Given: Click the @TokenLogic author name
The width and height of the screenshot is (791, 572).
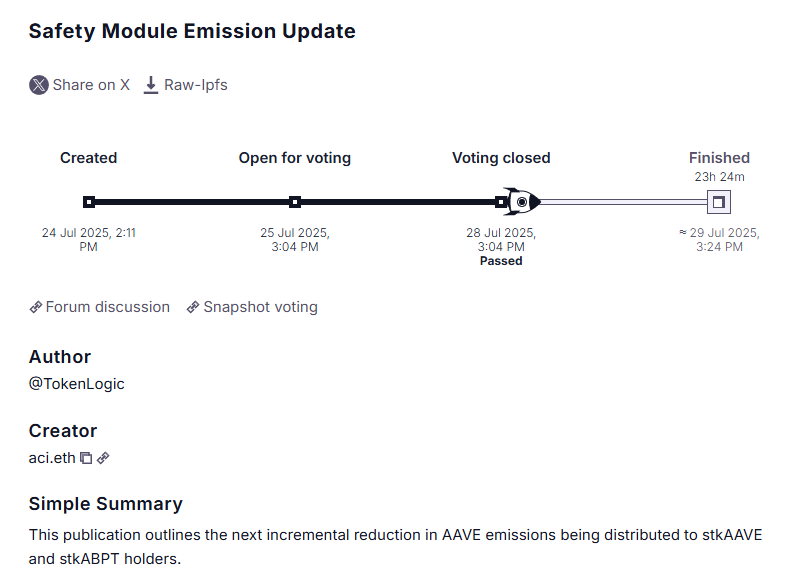Looking at the screenshot, I should [x=77, y=384].
